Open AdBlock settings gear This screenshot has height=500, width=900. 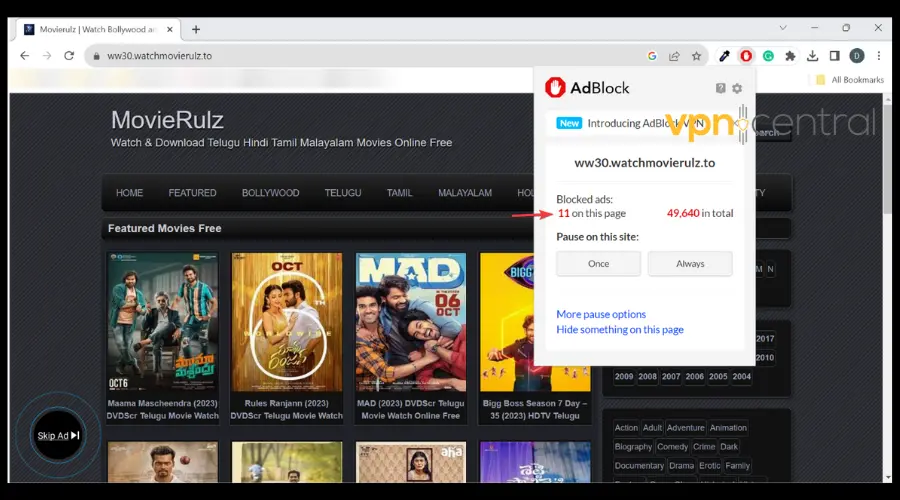737,88
